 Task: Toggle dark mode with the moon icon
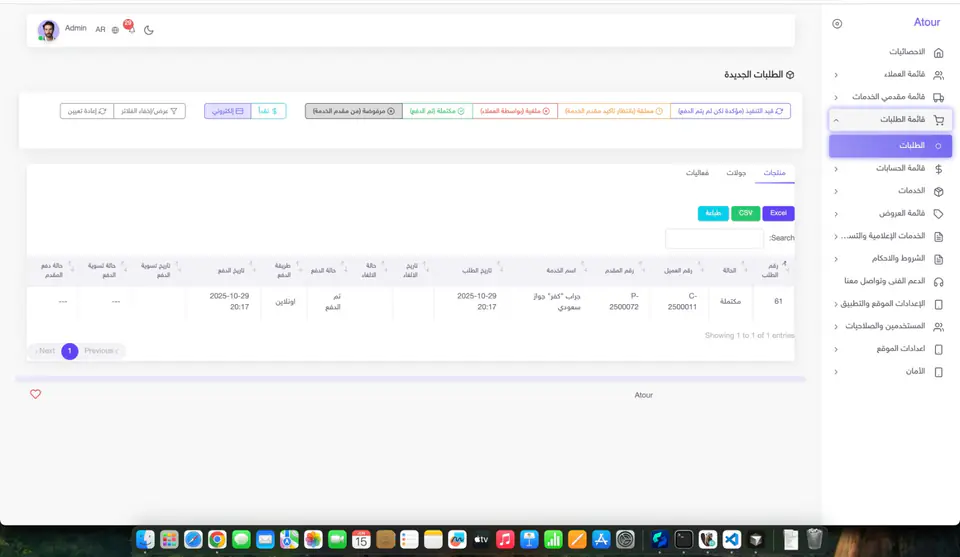[x=149, y=30]
